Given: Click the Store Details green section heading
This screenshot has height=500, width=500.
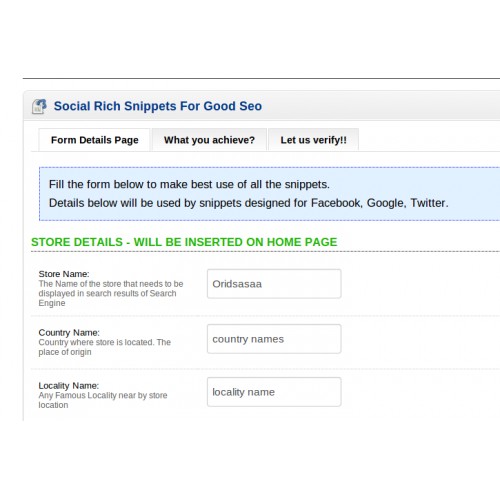Looking at the screenshot, I should coord(184,242).
